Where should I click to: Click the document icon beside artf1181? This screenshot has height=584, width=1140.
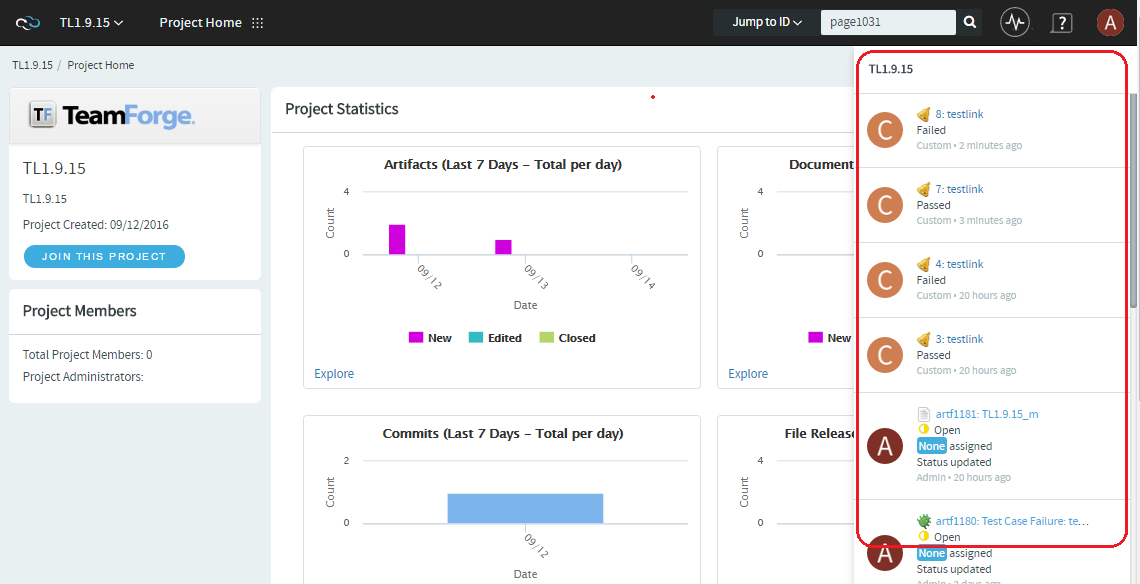click(924, 414)
